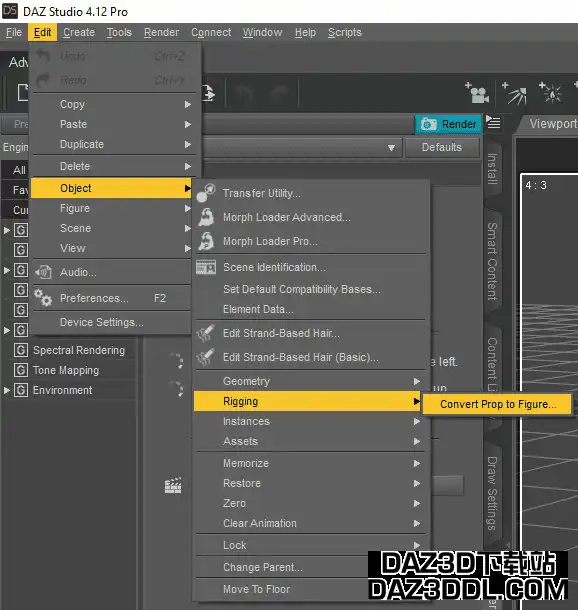Click the clapperboard icon in render pane
The height and width of the screenshot is (610, 578).
[173, 486]
